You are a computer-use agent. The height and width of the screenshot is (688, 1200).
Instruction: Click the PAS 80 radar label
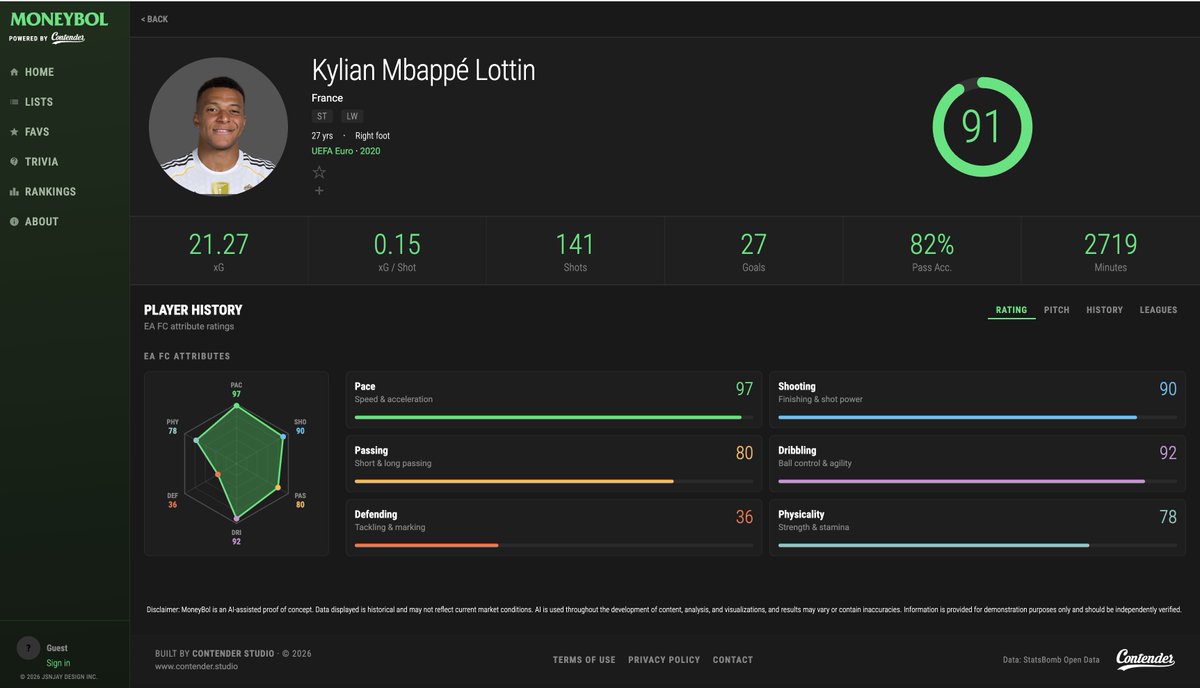[x=299, y=500]
